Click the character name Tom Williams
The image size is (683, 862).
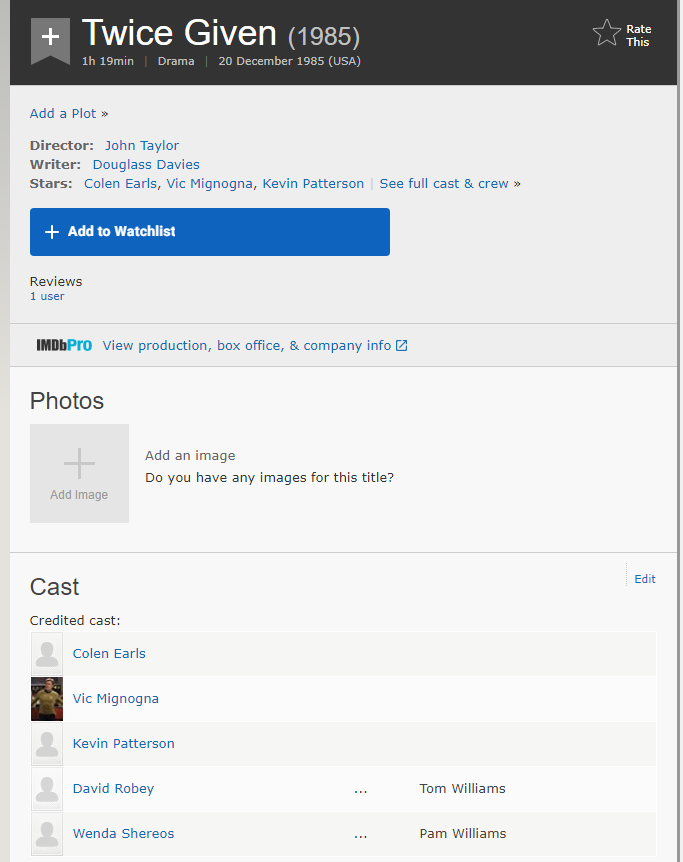462,789
